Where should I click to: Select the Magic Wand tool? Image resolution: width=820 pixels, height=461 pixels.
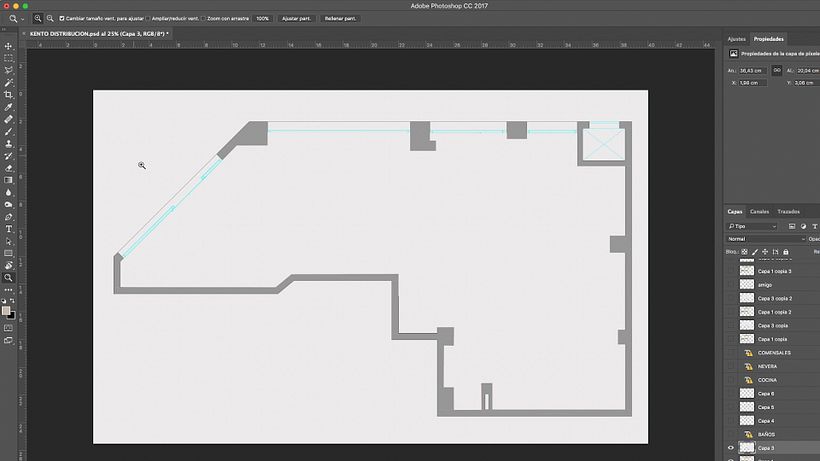8,83
